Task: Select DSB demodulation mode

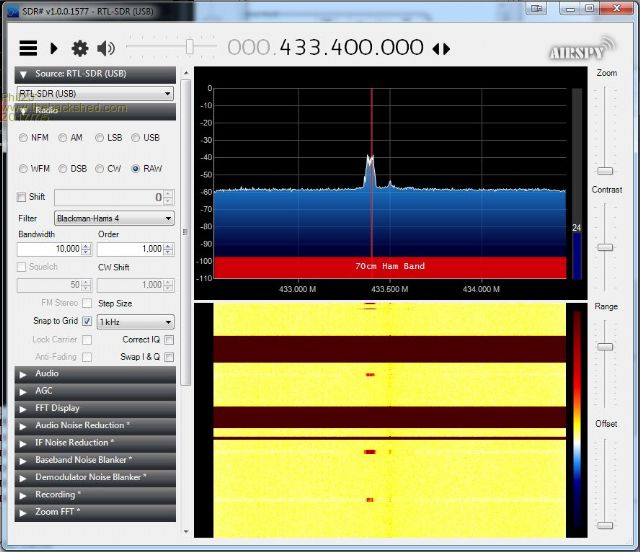Action: pyautogui.click(x=62, y=169)
